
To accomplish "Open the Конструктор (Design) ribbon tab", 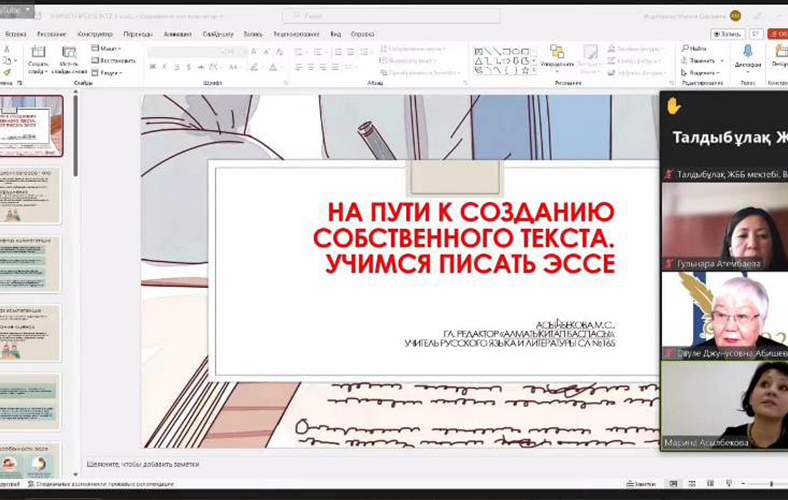I will [95, 33].
